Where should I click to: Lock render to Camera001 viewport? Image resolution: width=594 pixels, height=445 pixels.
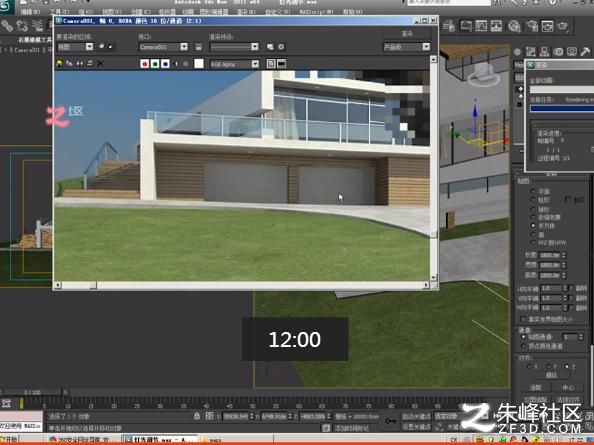198,47
